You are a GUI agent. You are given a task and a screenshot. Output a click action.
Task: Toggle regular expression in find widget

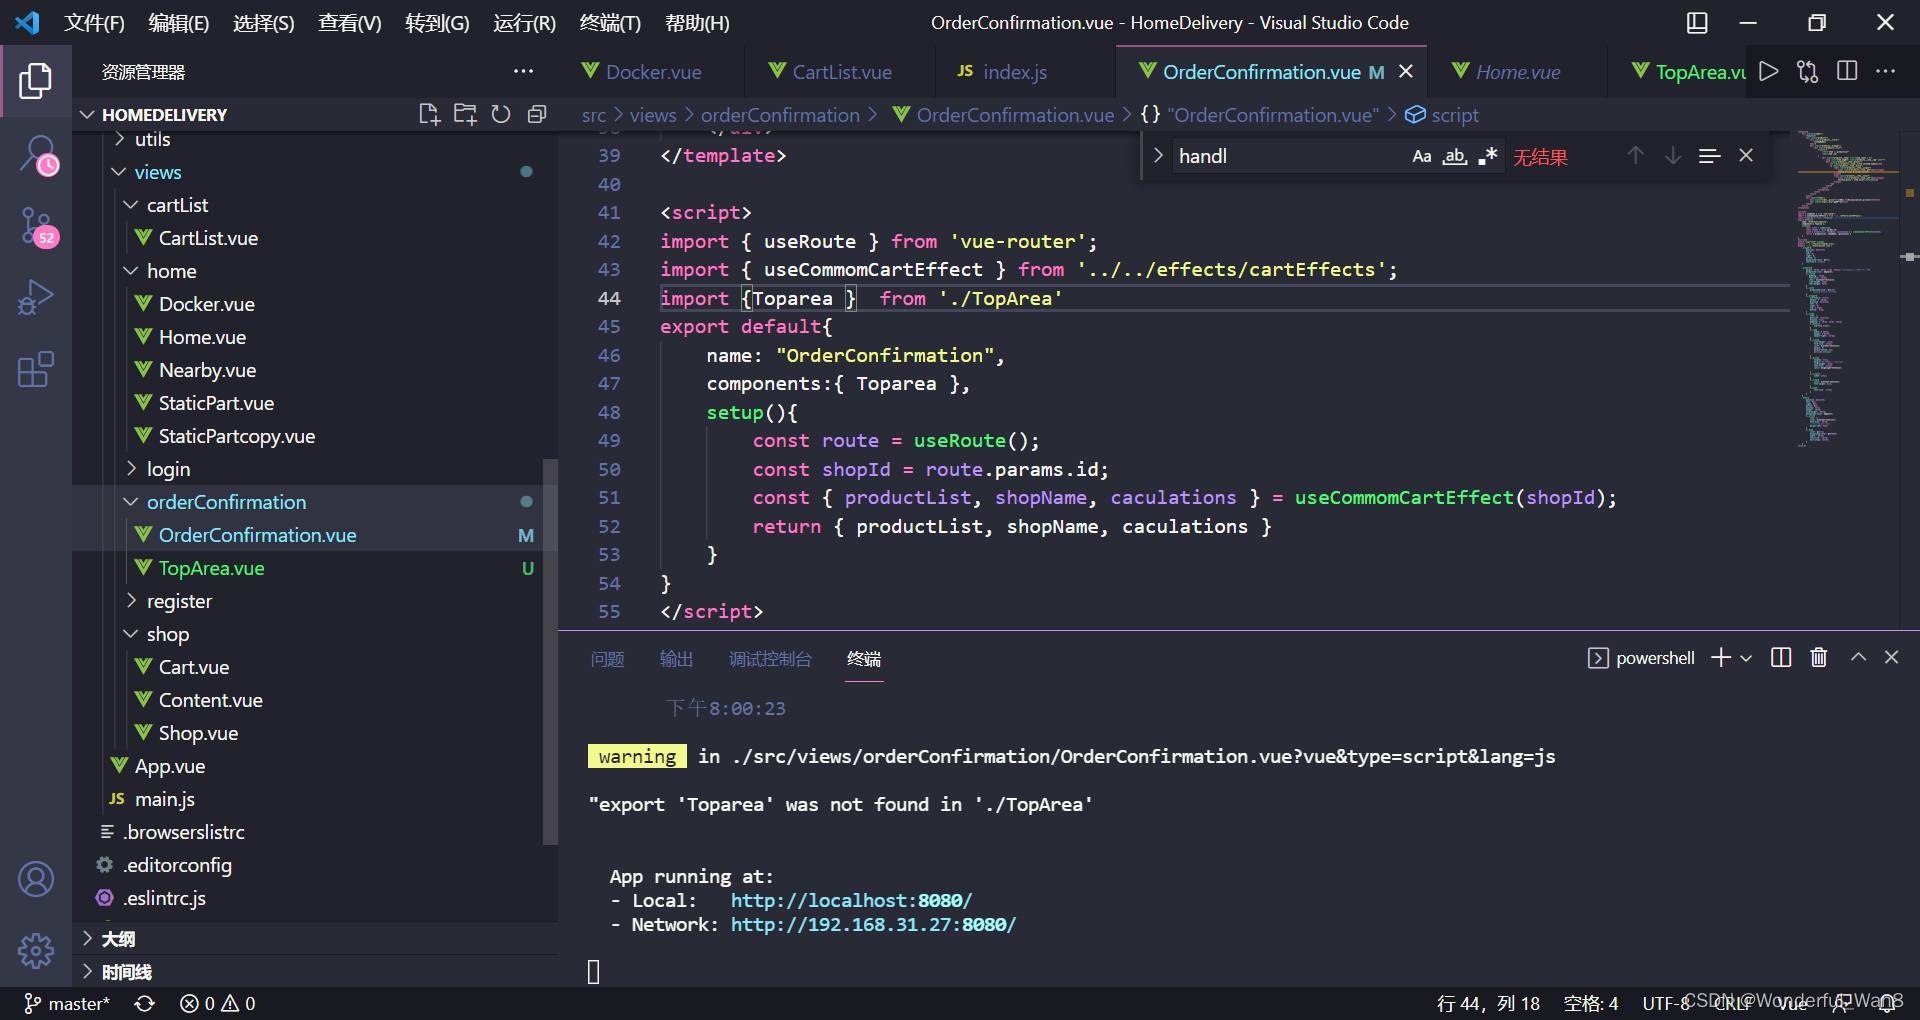click(1488, 156)
